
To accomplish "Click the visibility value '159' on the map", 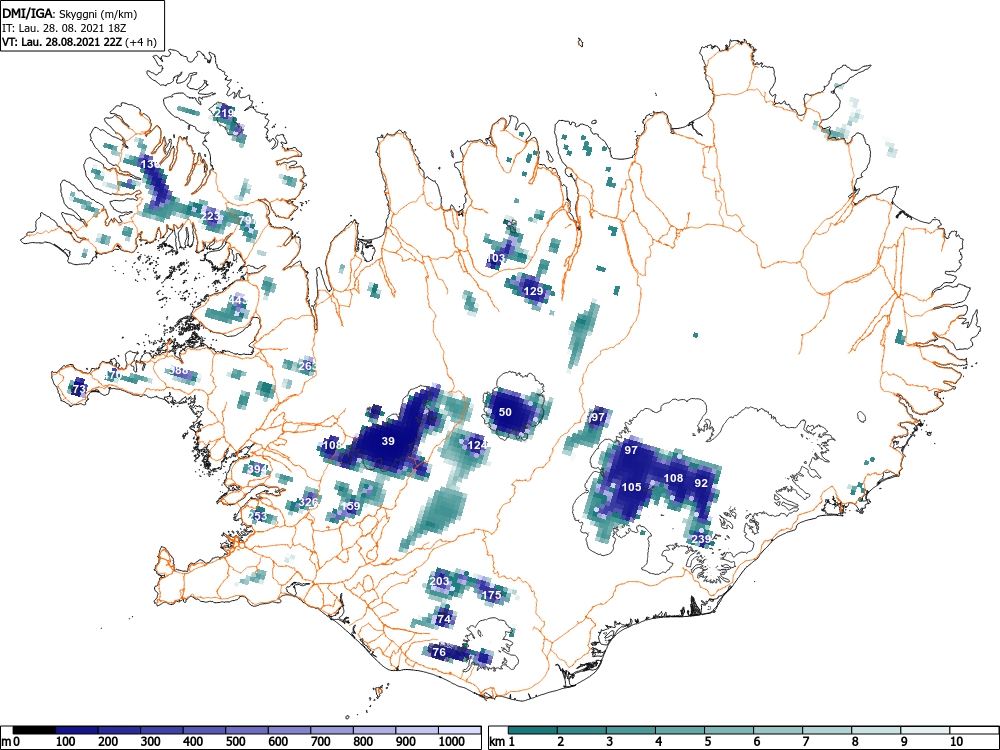I will click(351, 506).
